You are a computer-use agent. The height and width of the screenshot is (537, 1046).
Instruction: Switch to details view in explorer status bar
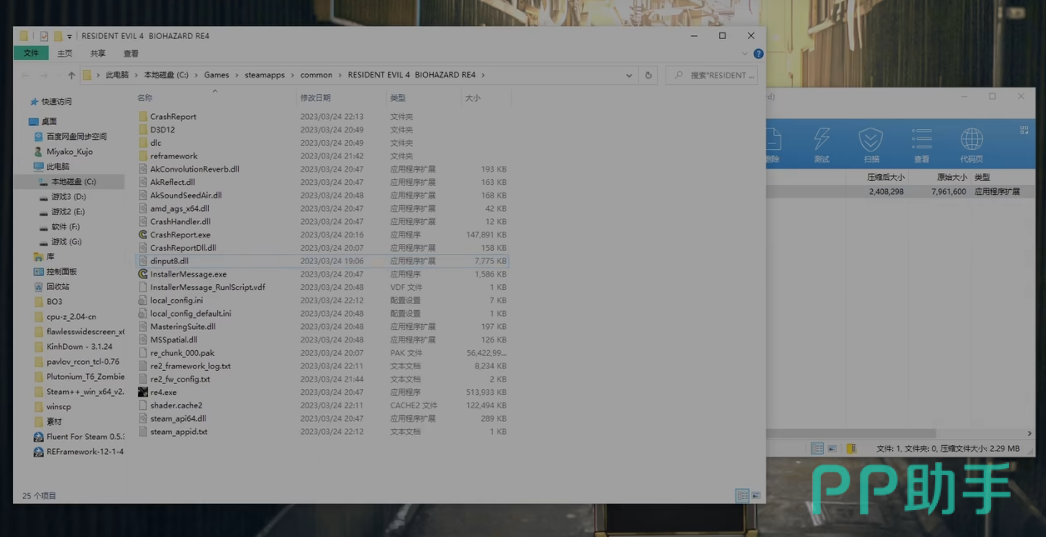(742, 495)
